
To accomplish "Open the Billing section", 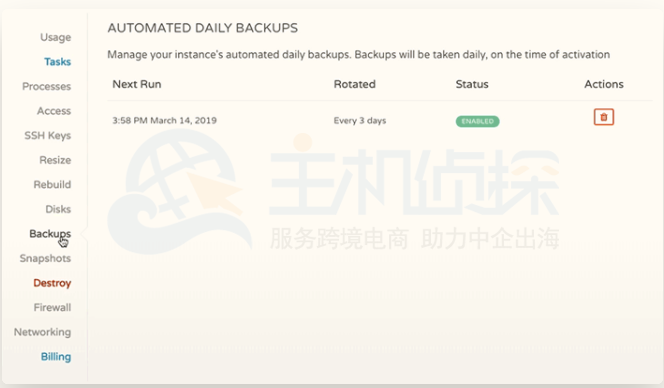I will click(x=56, y=357).
